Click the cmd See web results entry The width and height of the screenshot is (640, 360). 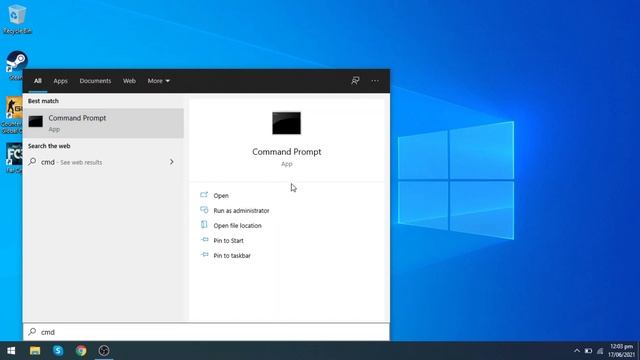click(103, 162)
